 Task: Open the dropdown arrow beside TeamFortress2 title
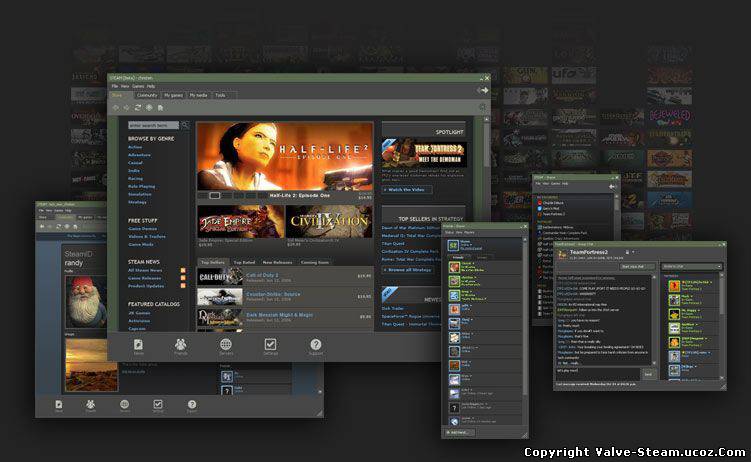tap(633, 252)
